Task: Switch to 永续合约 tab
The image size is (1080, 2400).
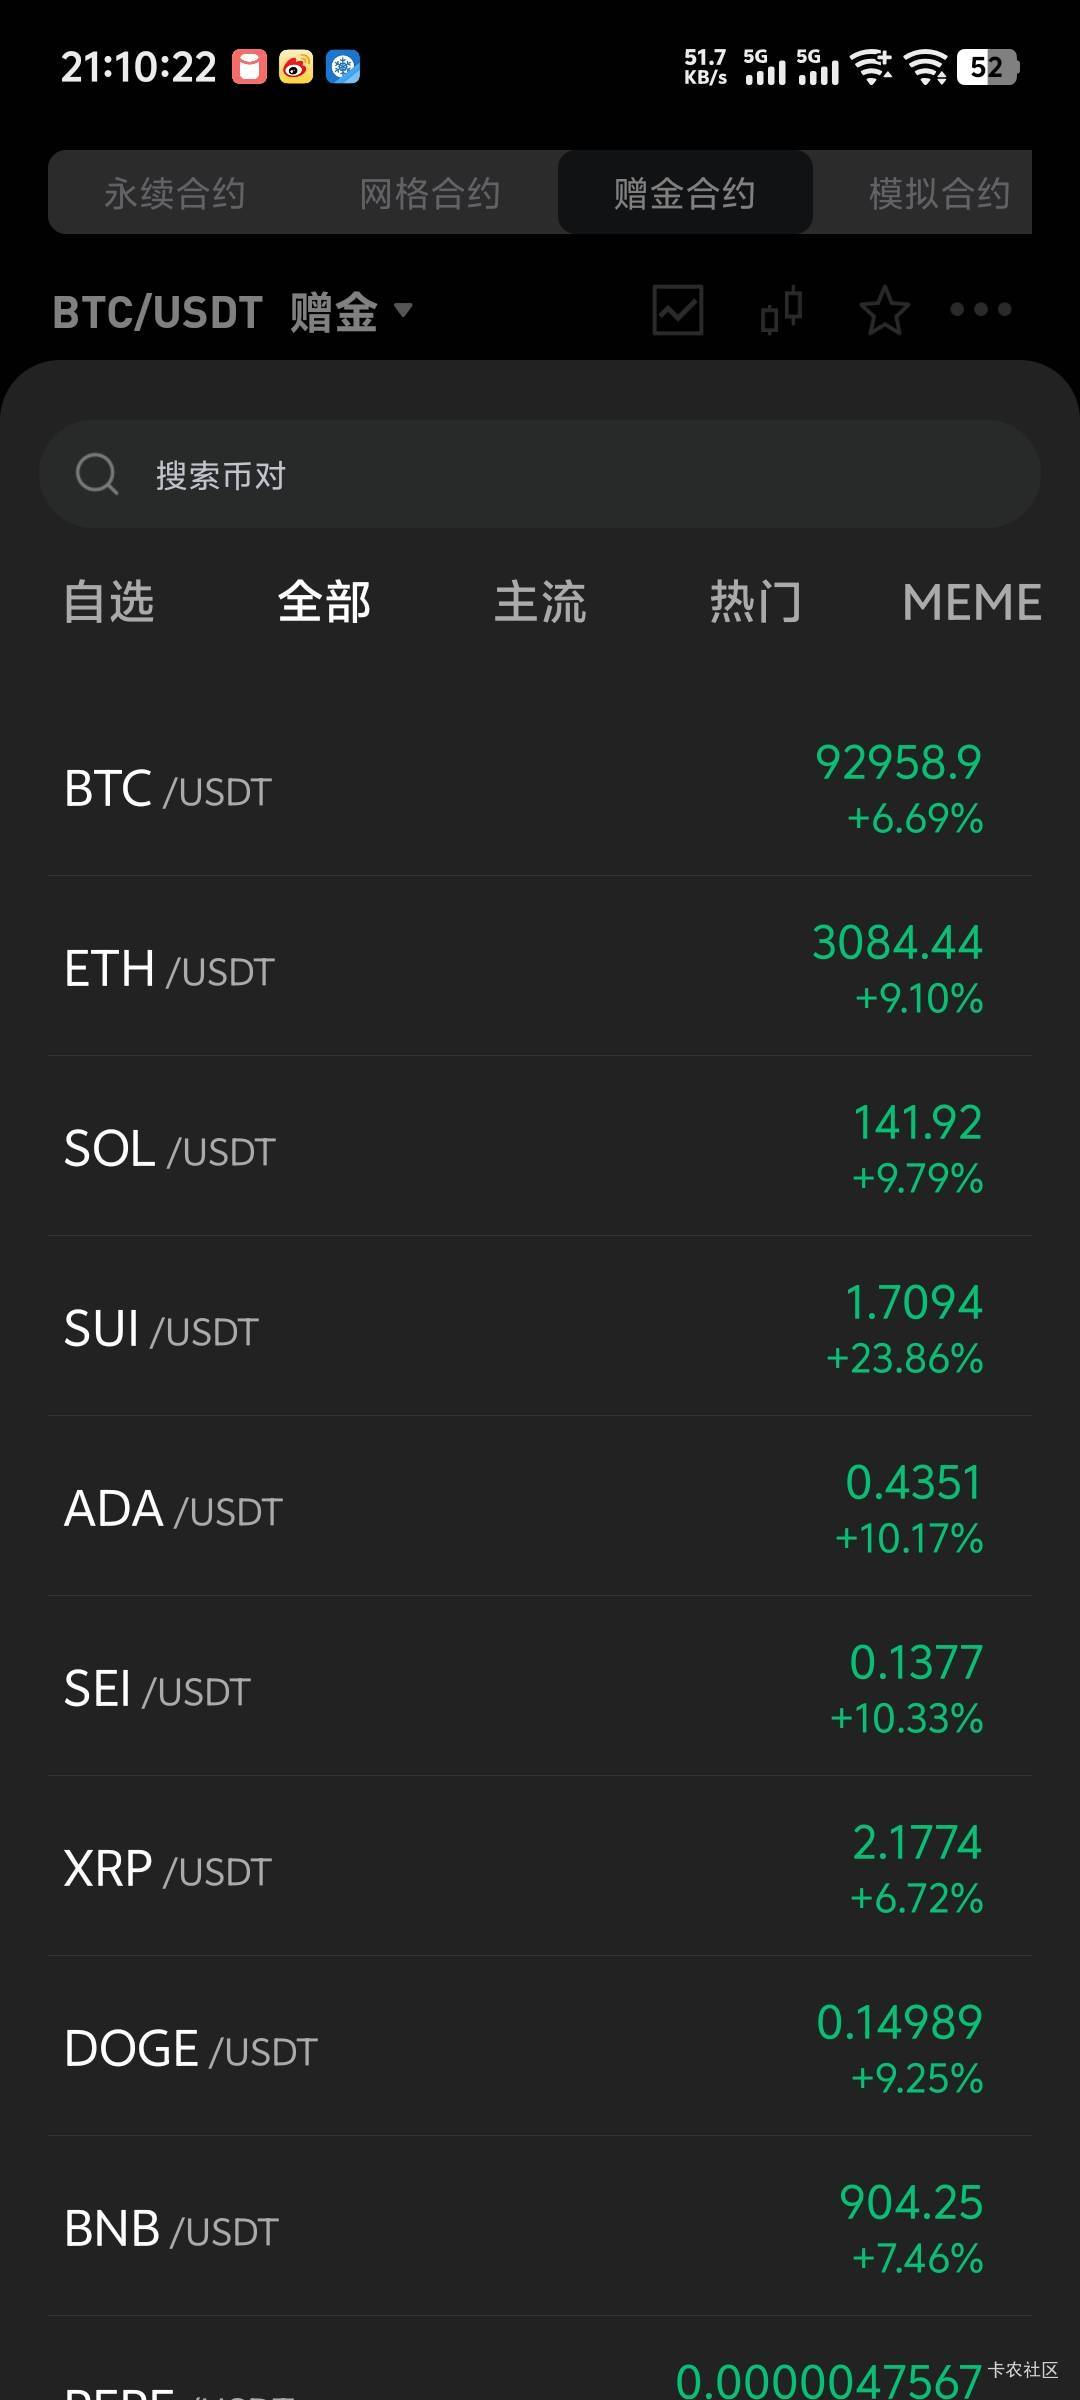Action: (x=175, y=193)
